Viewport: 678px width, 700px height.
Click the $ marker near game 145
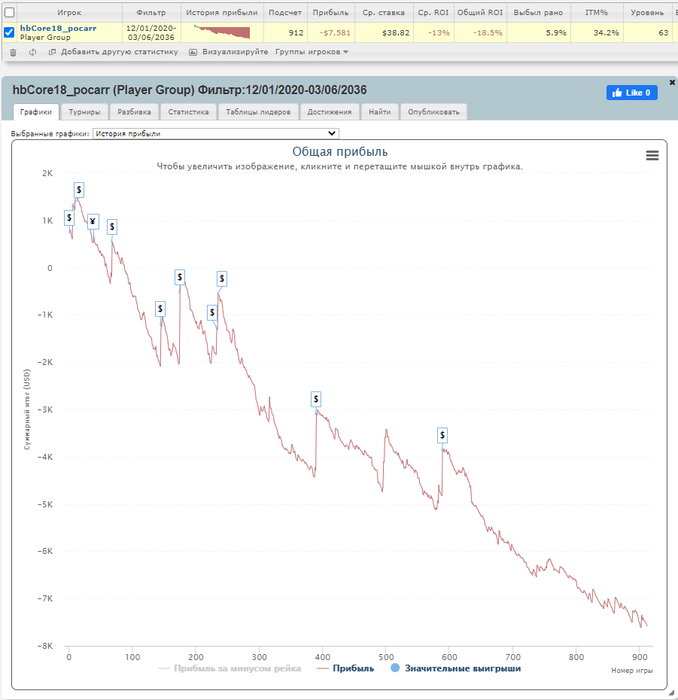[160, 309]
